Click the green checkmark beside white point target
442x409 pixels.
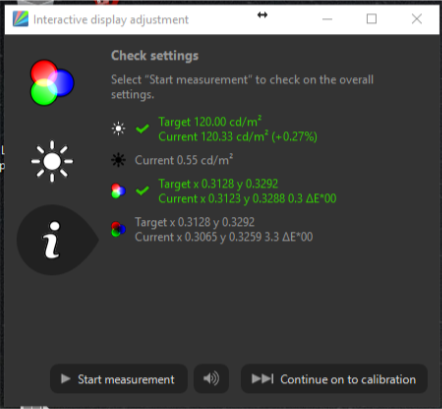coord(142,191)
